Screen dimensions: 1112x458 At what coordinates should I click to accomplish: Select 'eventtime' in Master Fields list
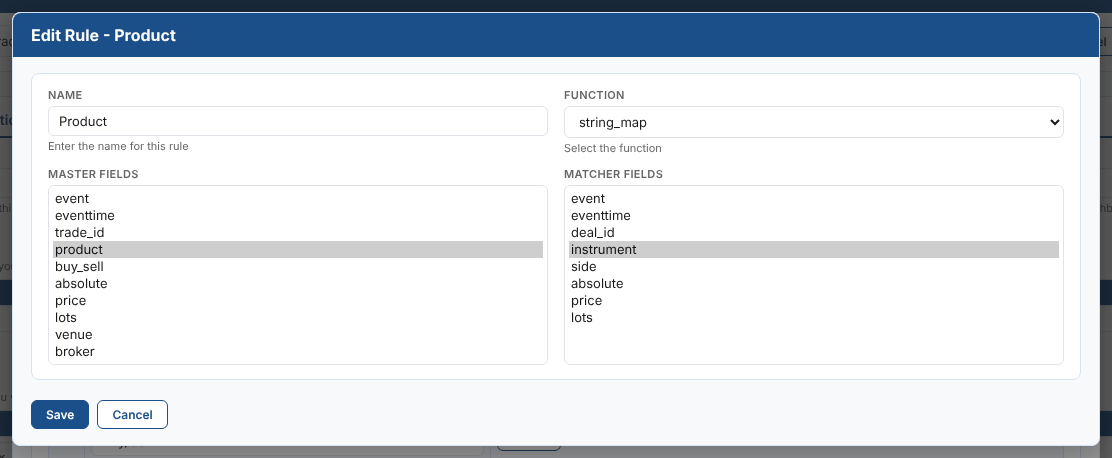pyautogui.click(x=298, y=216)
